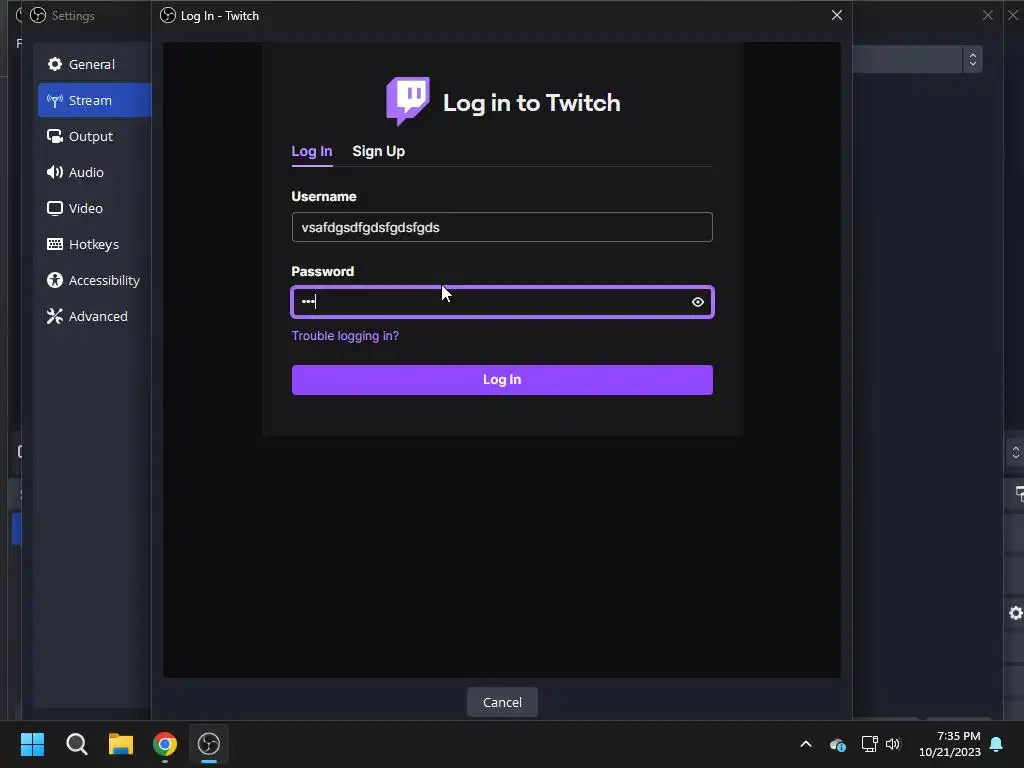Click the Audio speaker icon in sidebar
The image size is (1024, 768).
pos(55,172)
